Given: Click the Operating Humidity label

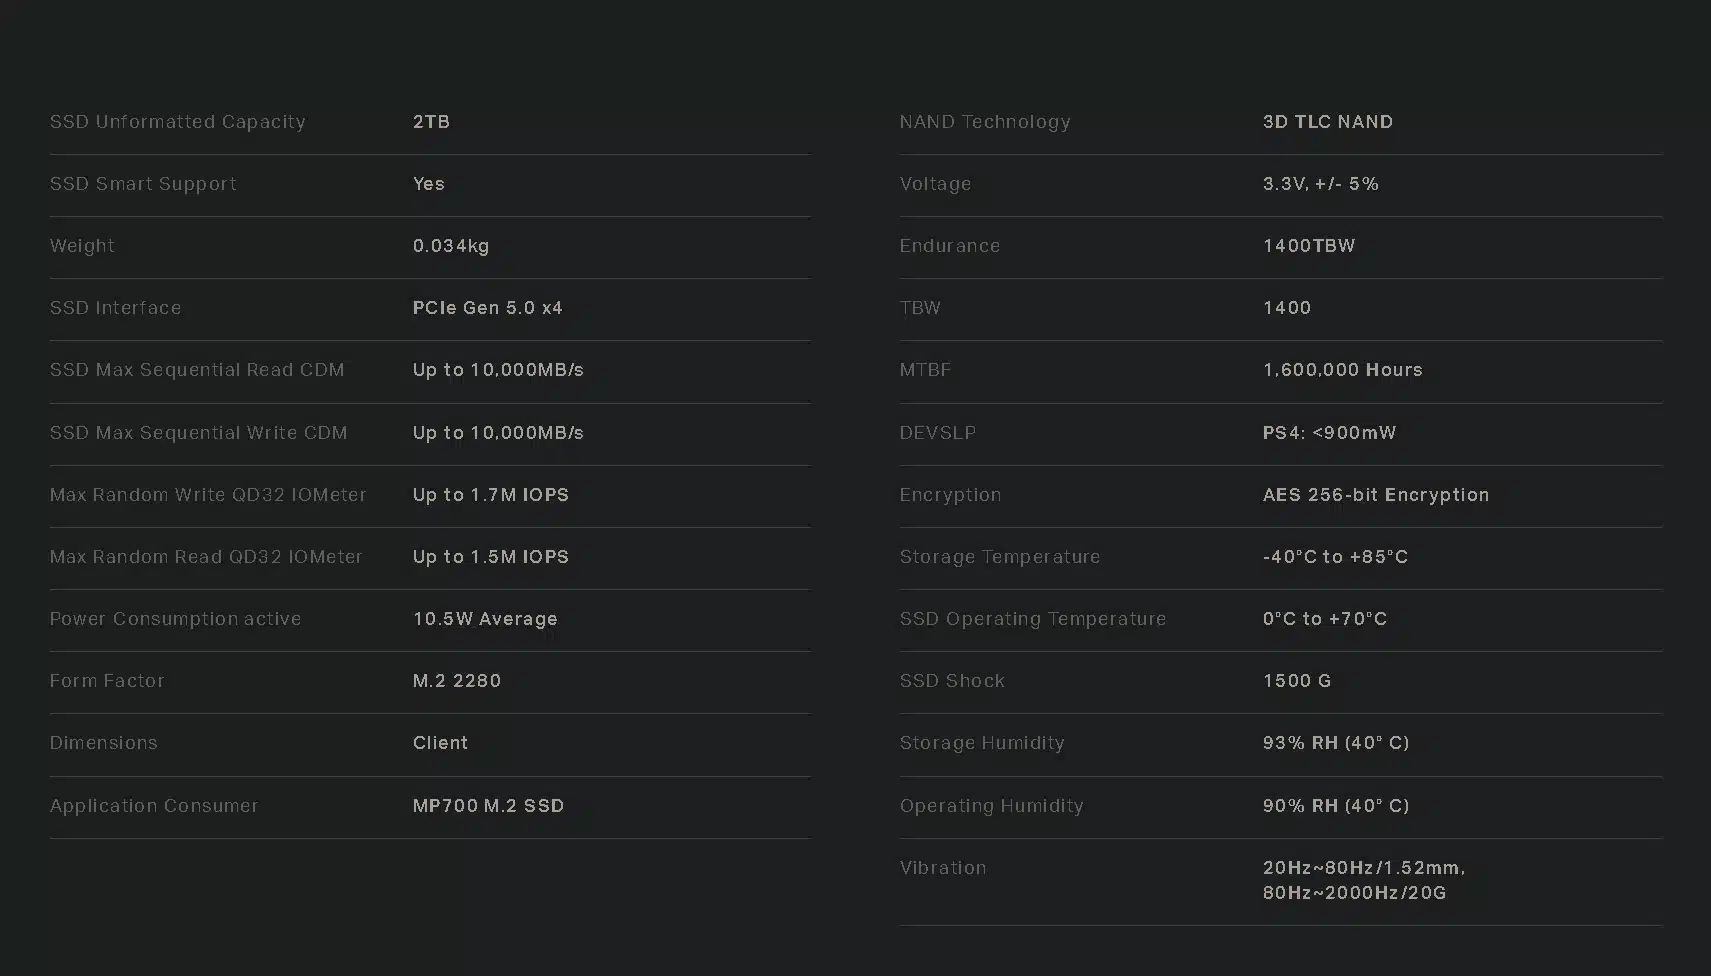Looking at the screenshot, I should tap(992, 806).
